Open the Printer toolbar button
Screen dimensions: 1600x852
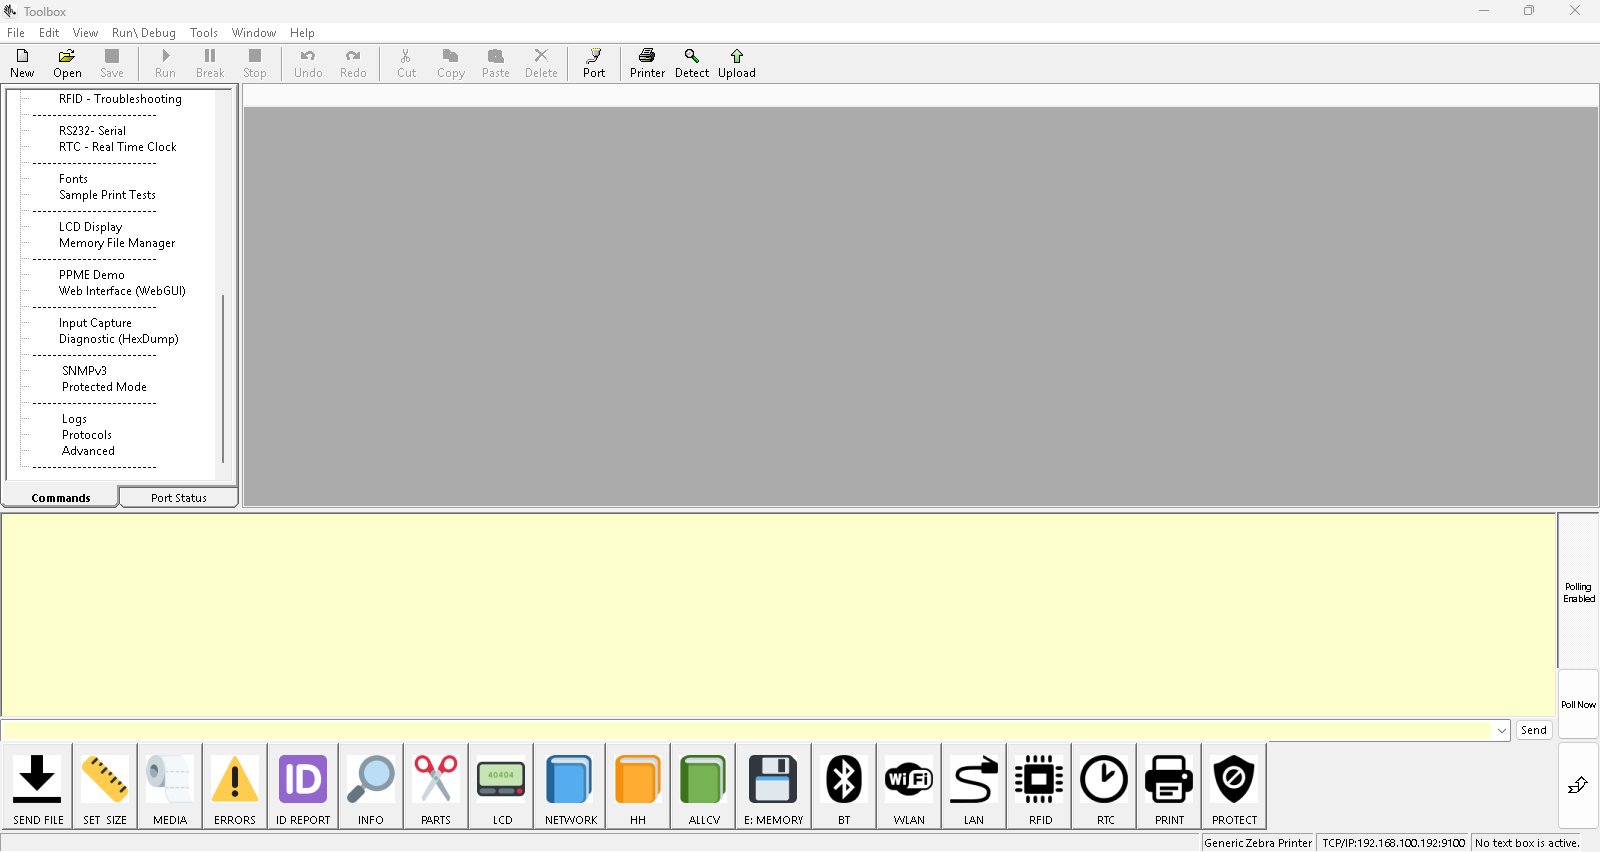click(647, 63)
